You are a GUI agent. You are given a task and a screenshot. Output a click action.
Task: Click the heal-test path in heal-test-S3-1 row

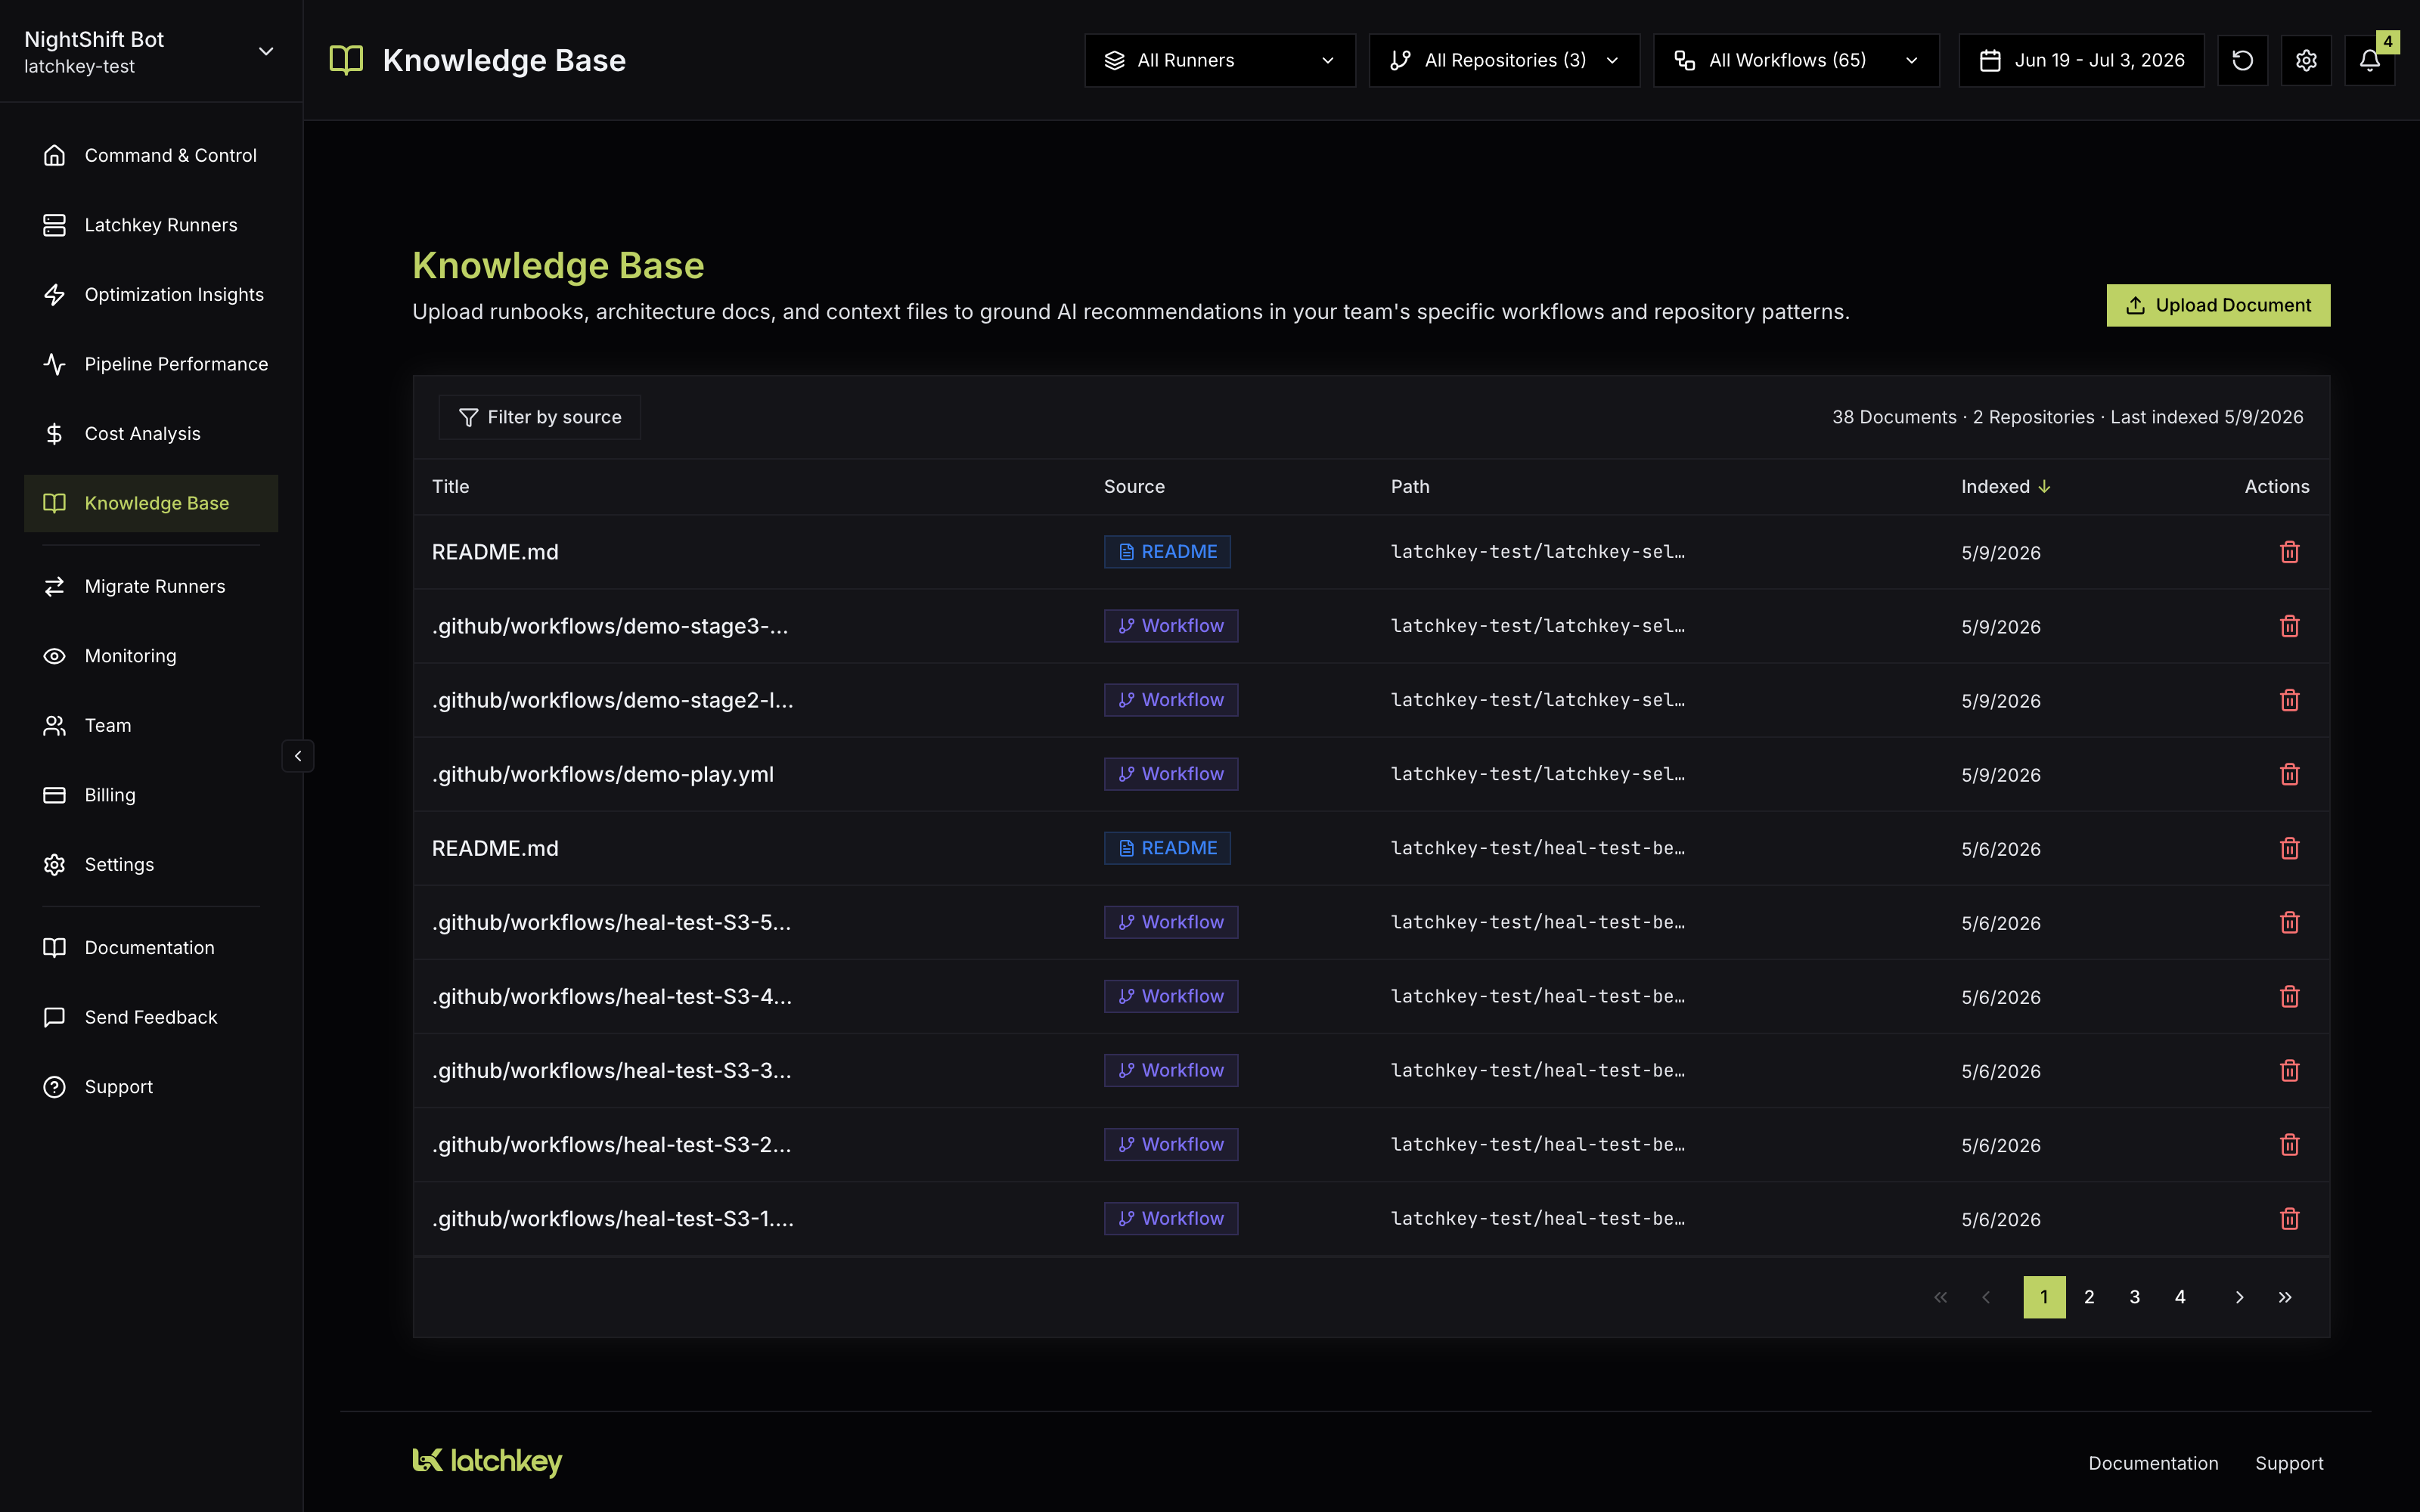(1537, 1218)
